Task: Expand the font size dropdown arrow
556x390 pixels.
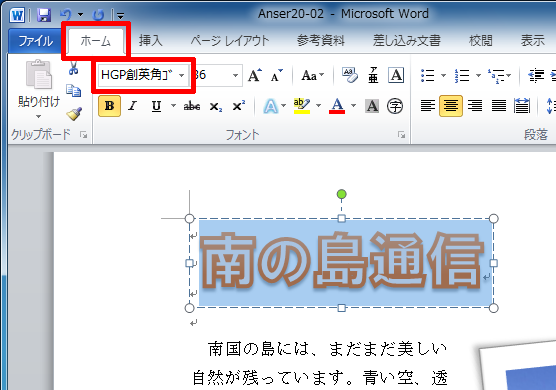Action: click(235, 75)
